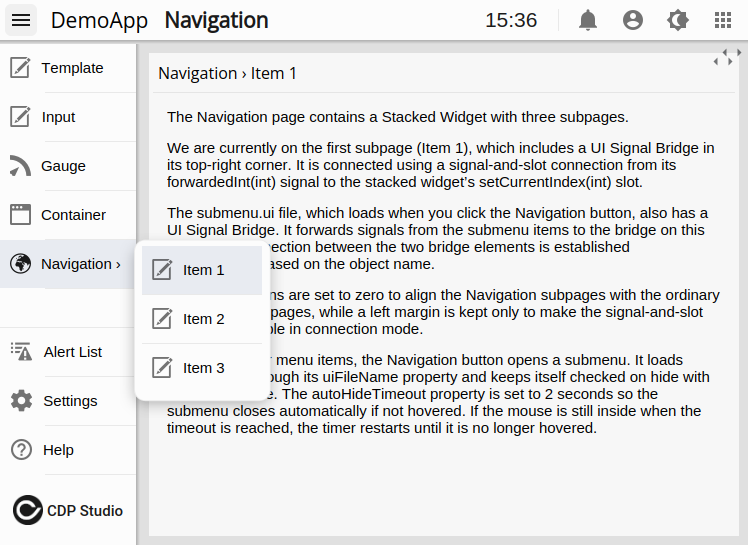Open the apps grid icon
This screenshot has width=748, height=545.
[723, 20]
